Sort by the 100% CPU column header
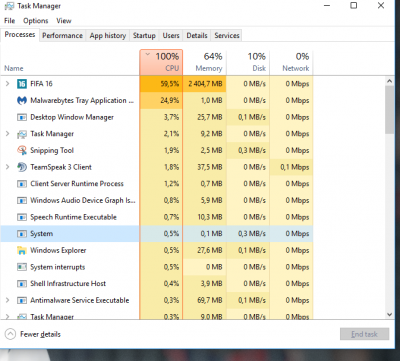Screen dimensions: 400x361 161,62
